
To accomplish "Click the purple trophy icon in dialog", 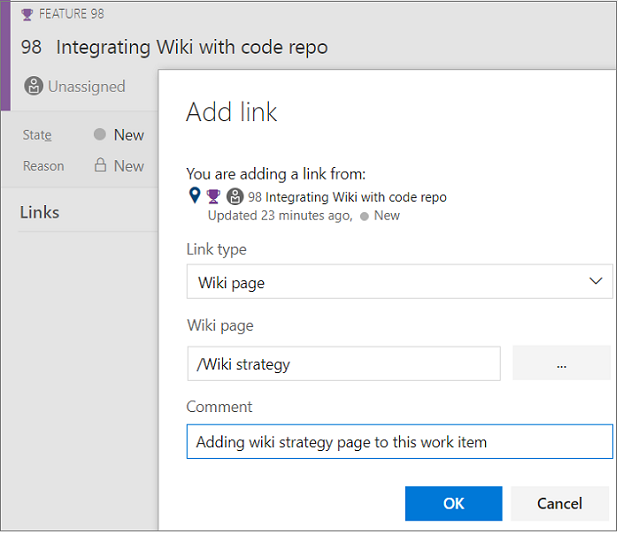I will tap(213, 196).
